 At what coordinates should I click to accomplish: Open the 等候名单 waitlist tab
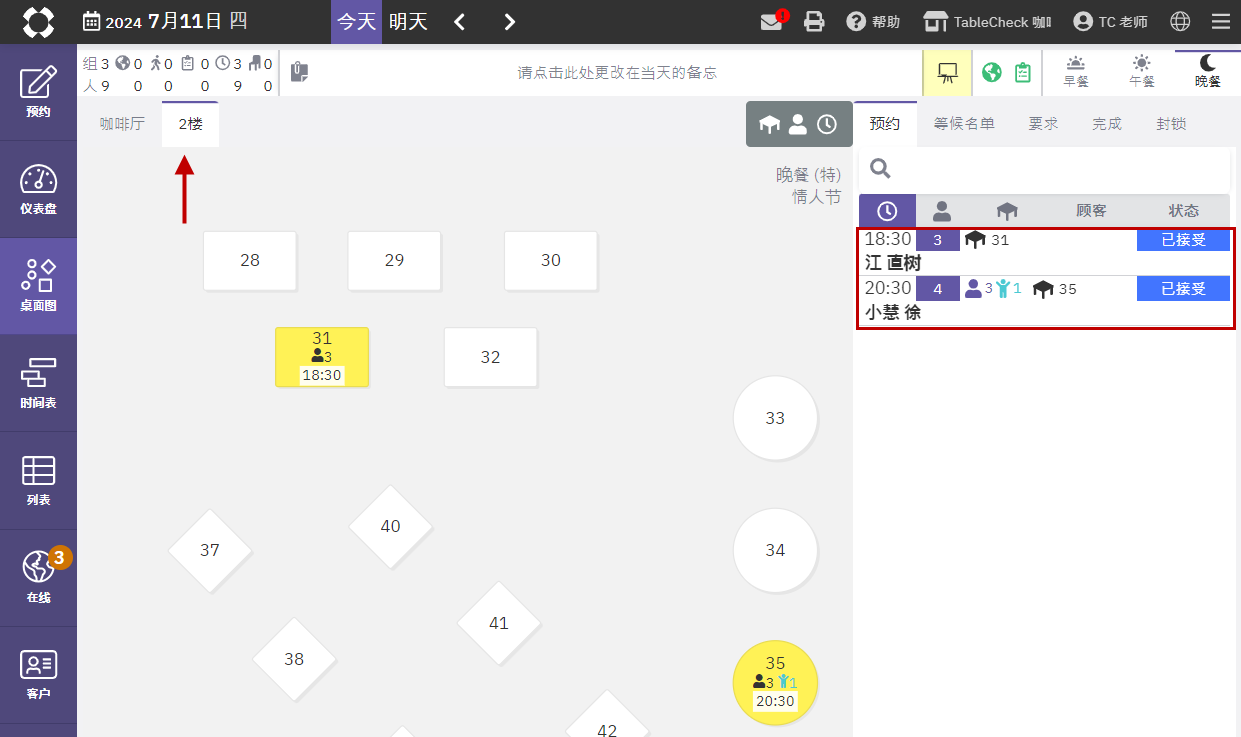tap(964, 124)
